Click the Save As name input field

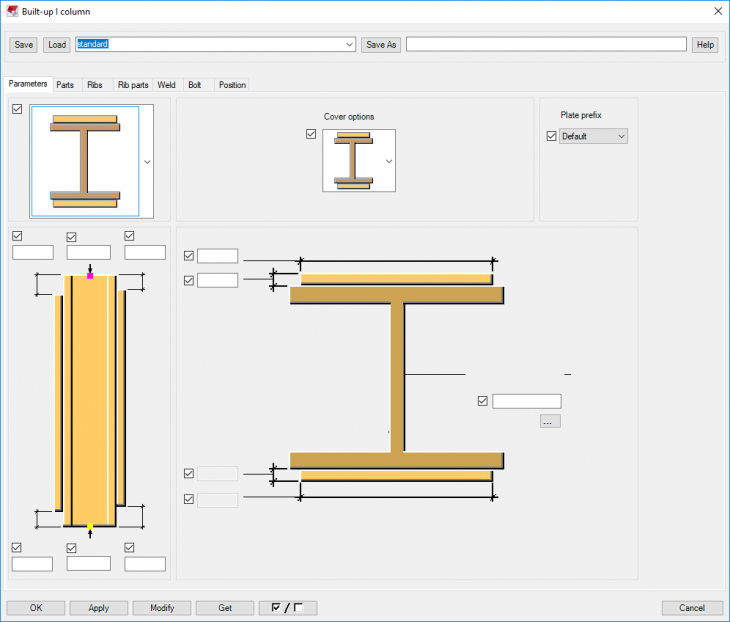click(546, 44)
